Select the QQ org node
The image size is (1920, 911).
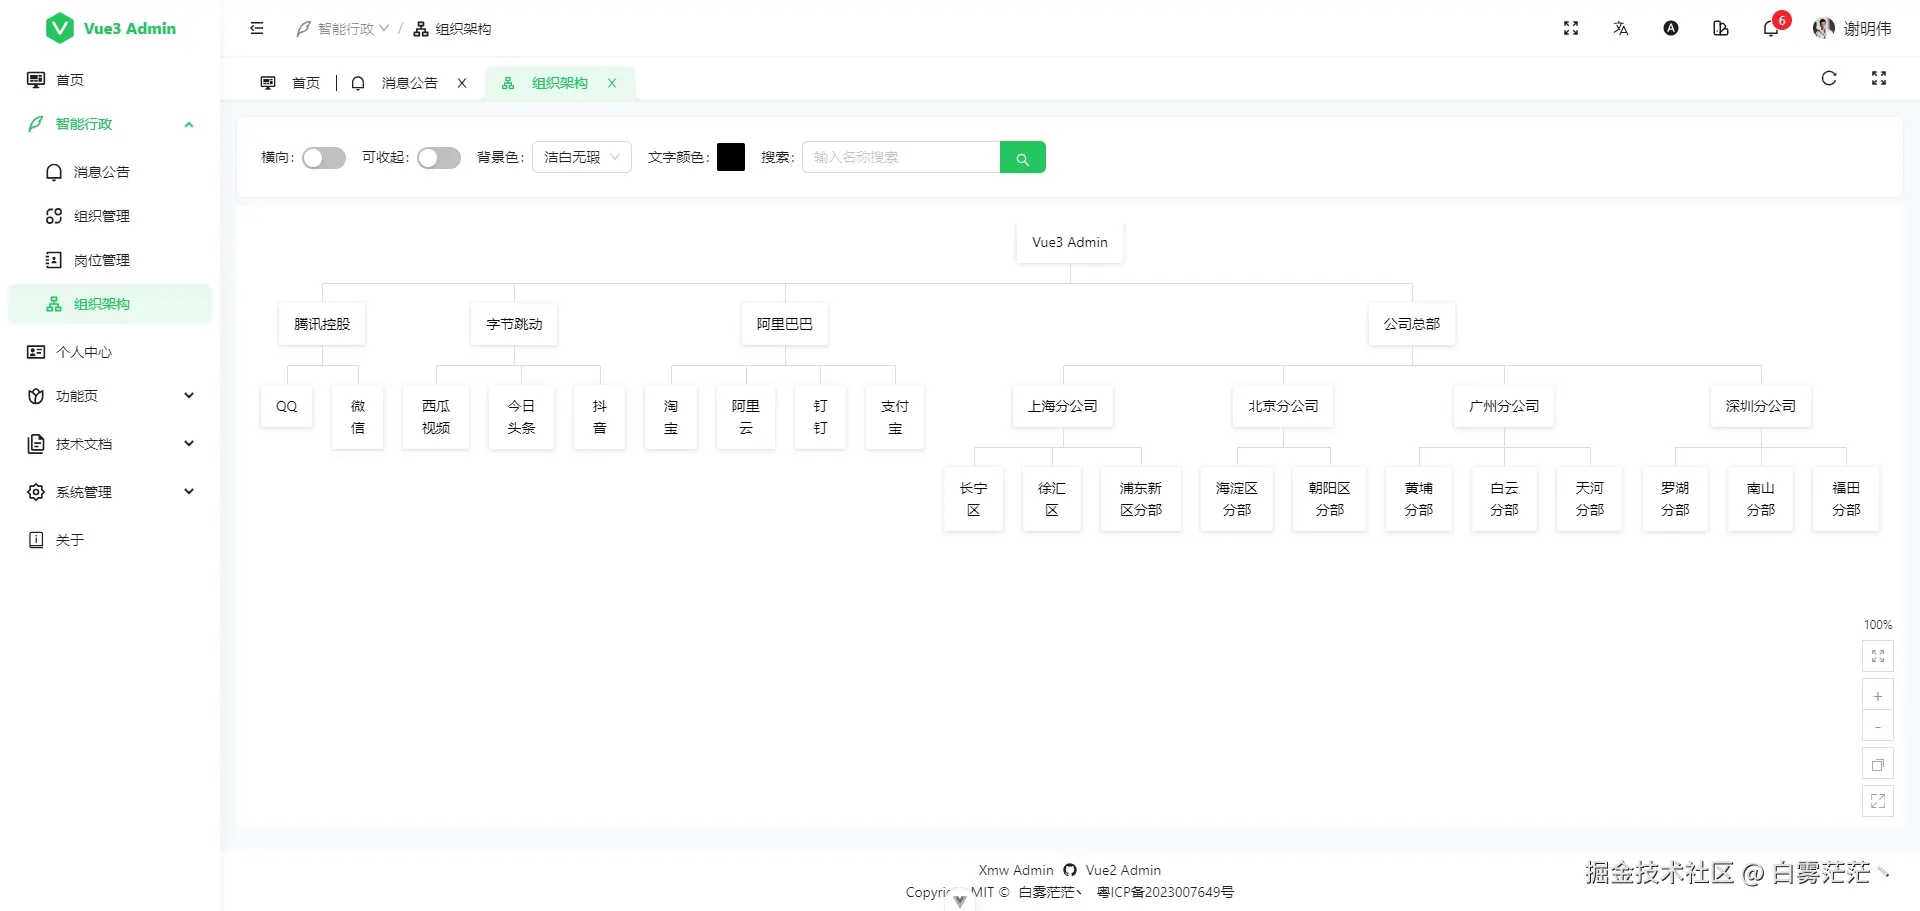click(287, 406)
